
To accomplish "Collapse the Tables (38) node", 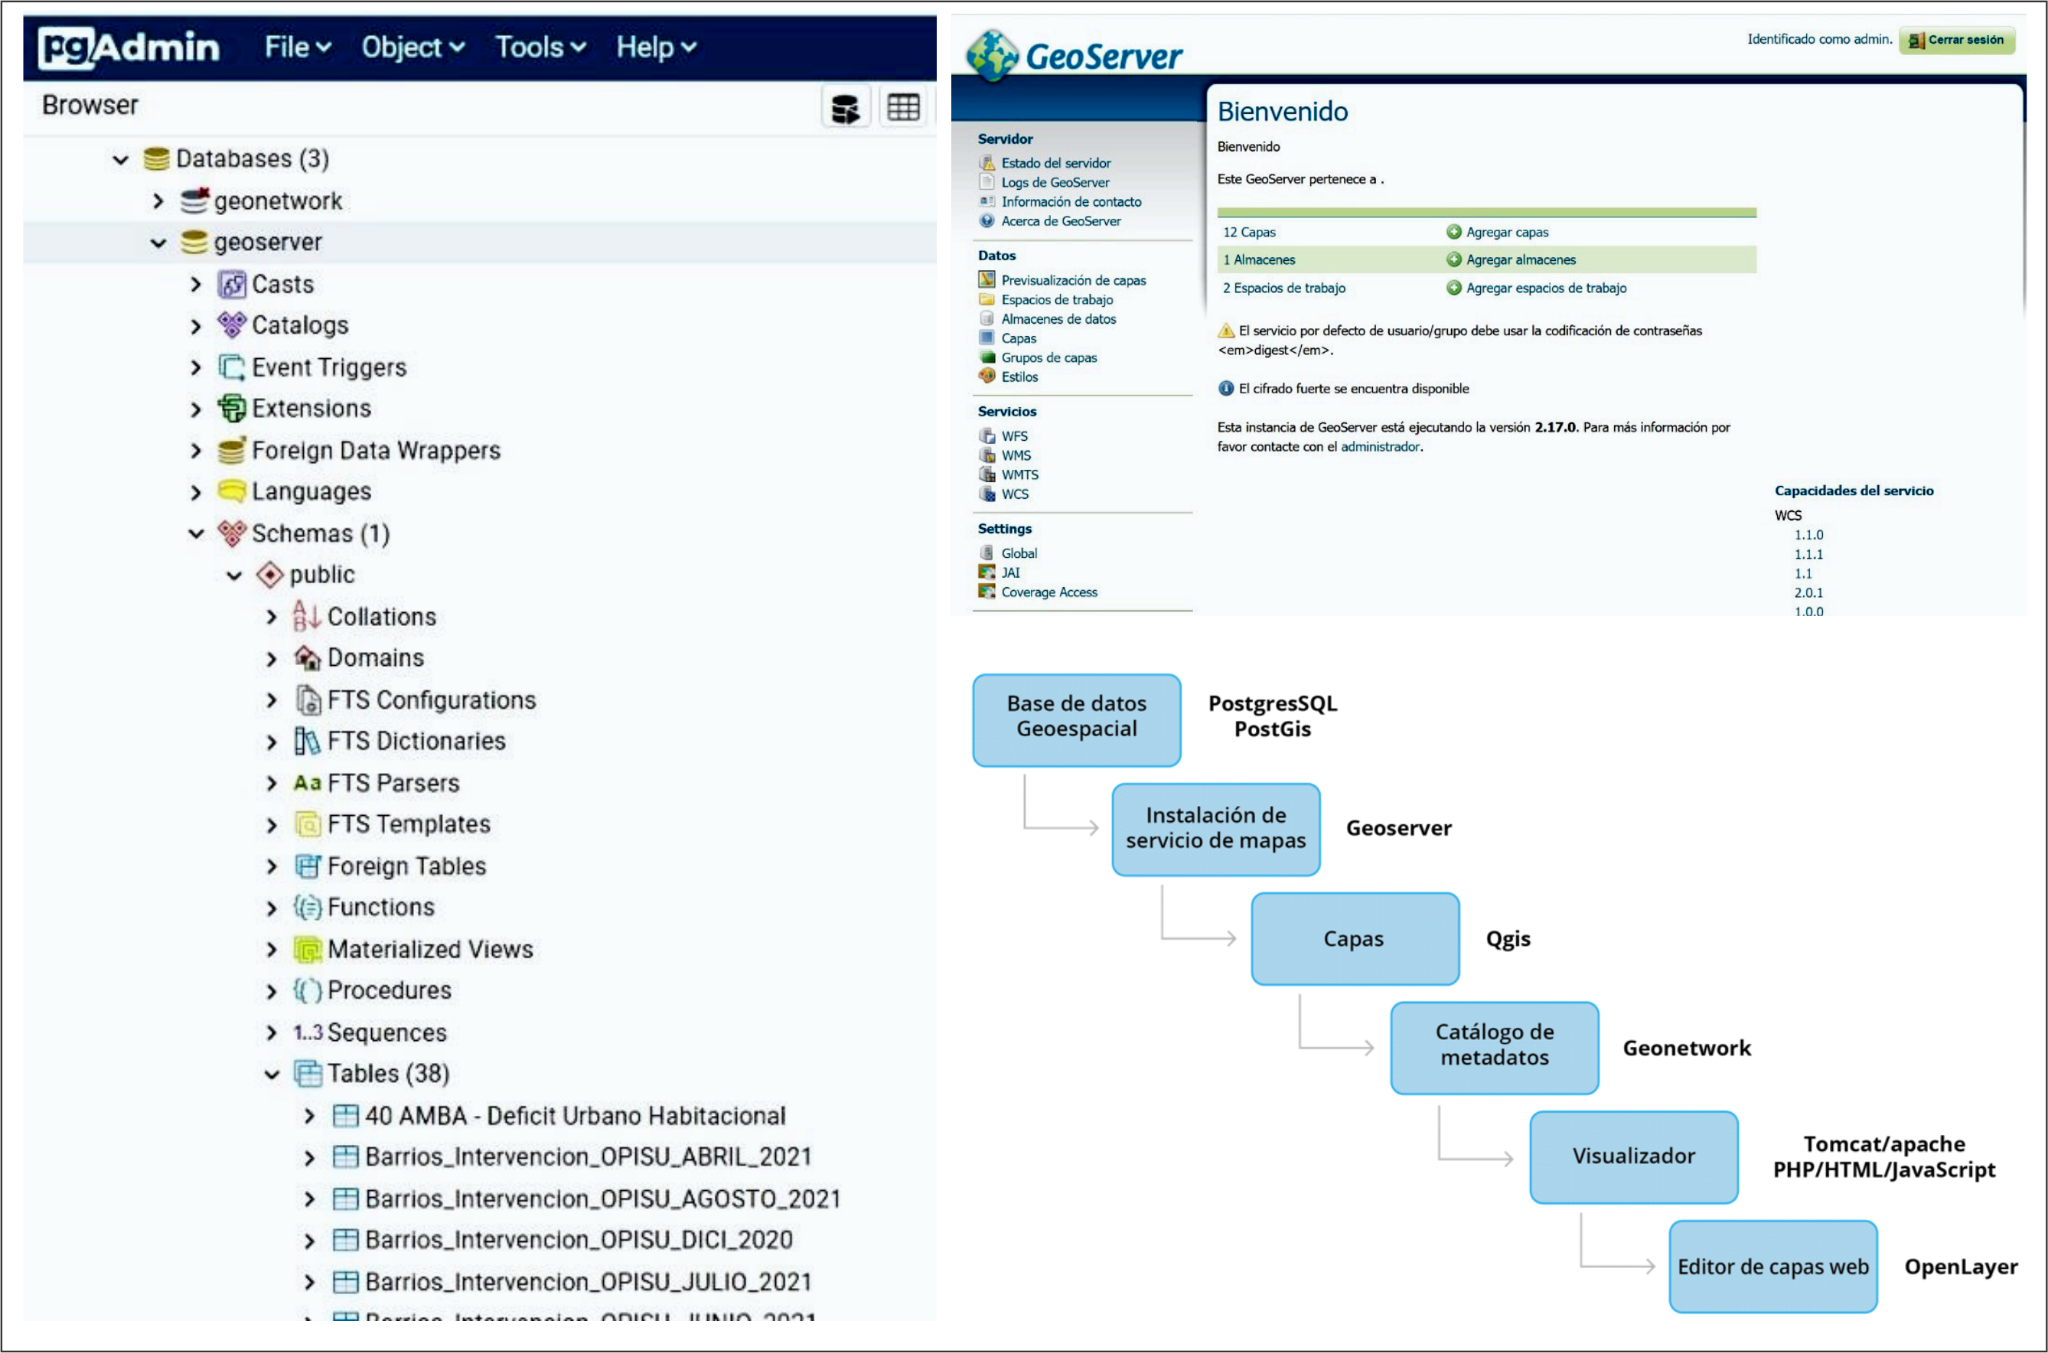I will [272, 1074].
